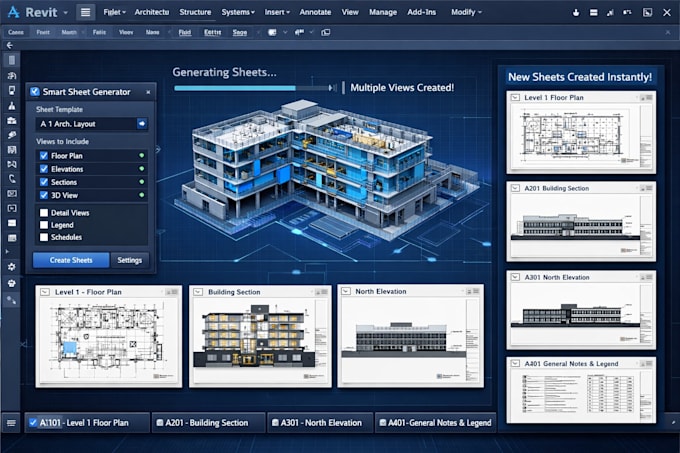The height and width of the screenshot is (453, 680).
Task: Click the top document icon in left sidebar
Action: coord(12,60)
